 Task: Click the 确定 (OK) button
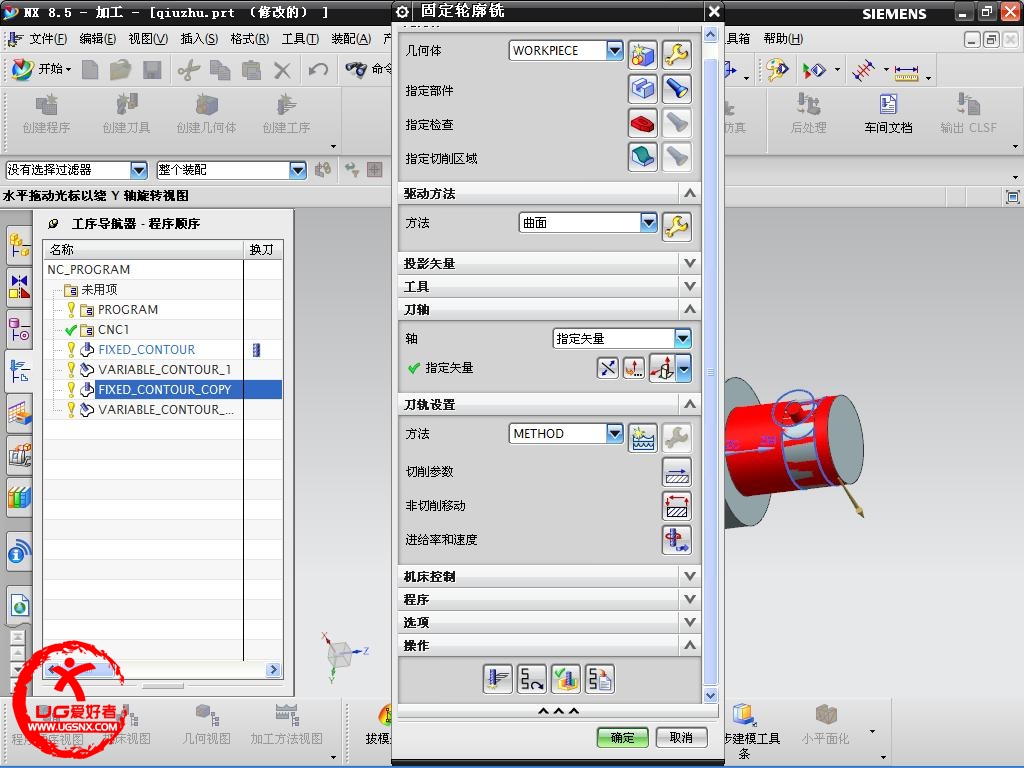(x=622, y=737)
